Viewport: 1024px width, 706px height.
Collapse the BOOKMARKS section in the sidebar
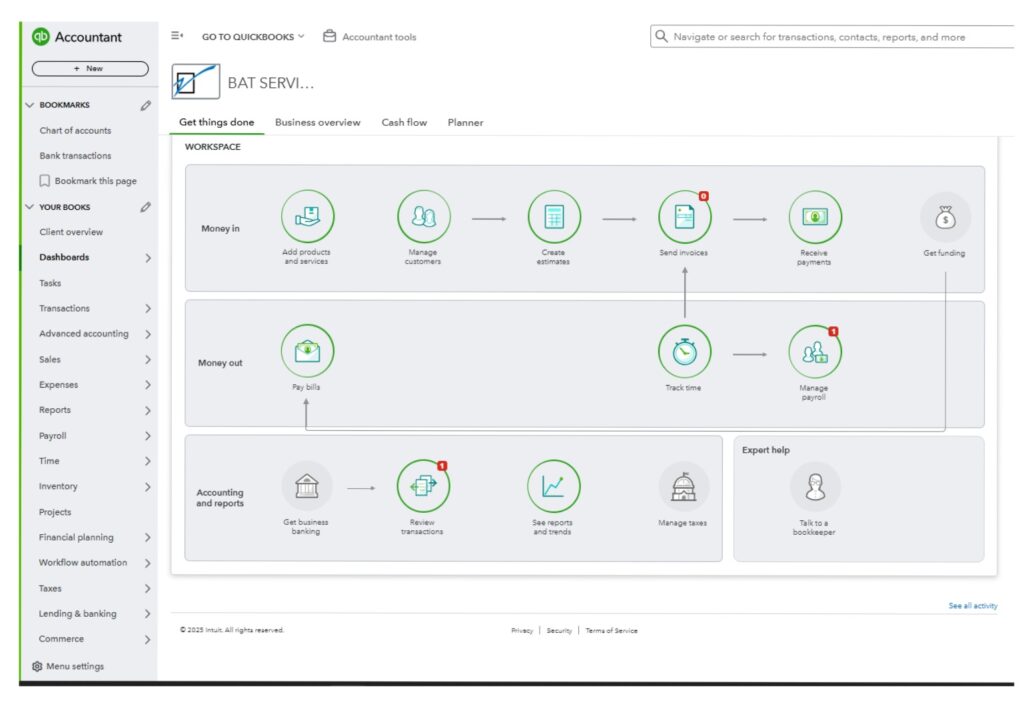pos(29,105)
